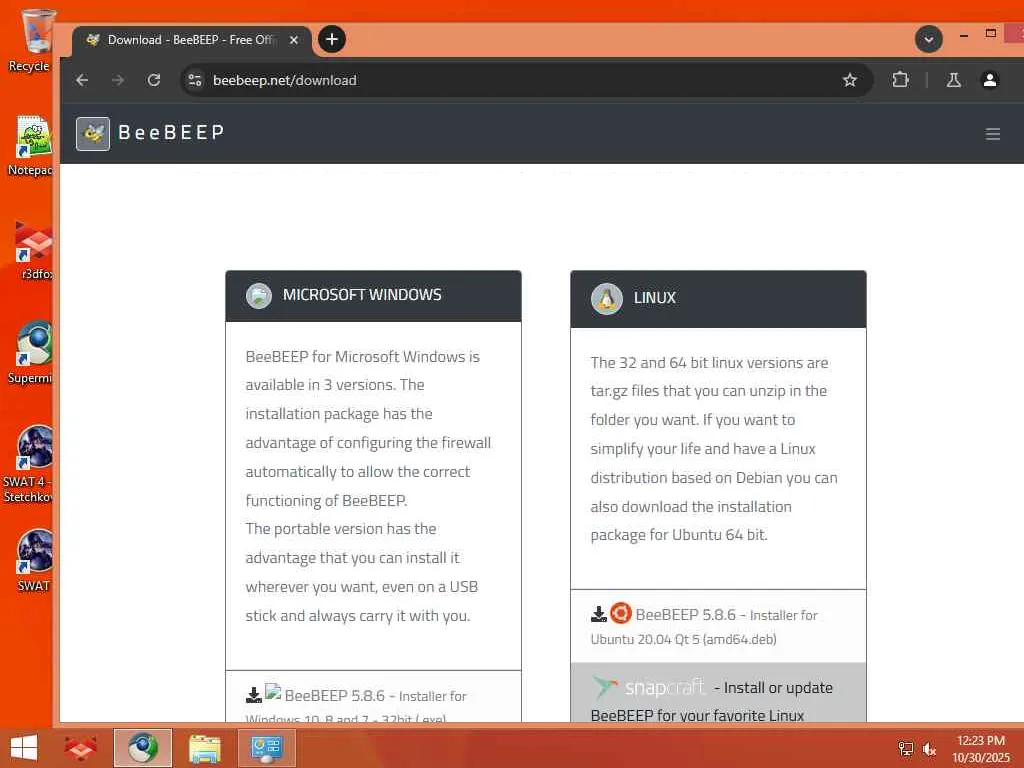Click "stick and always carry it with you." text
The height and width of the screenshot is (768, 1024).
pos(358,616)
